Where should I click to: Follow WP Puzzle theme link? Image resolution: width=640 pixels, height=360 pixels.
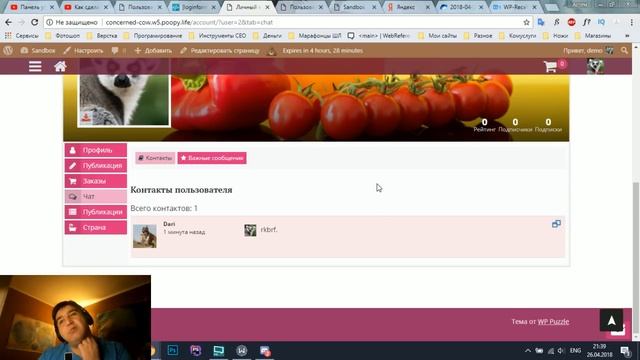(x=553, y=322)
